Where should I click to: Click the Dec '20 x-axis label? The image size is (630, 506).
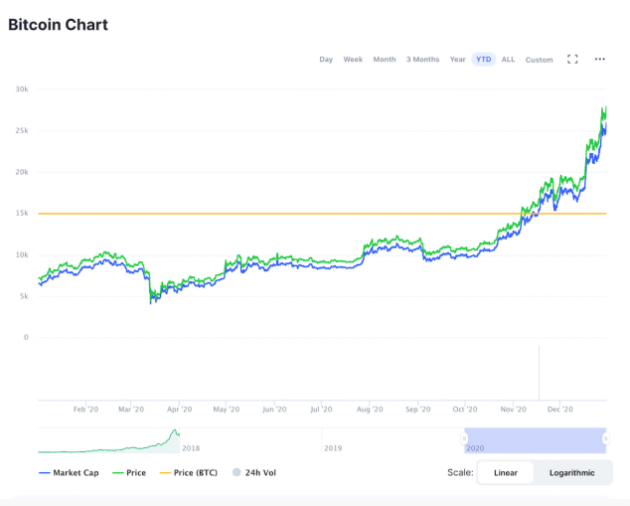click(x=560, y=409)
